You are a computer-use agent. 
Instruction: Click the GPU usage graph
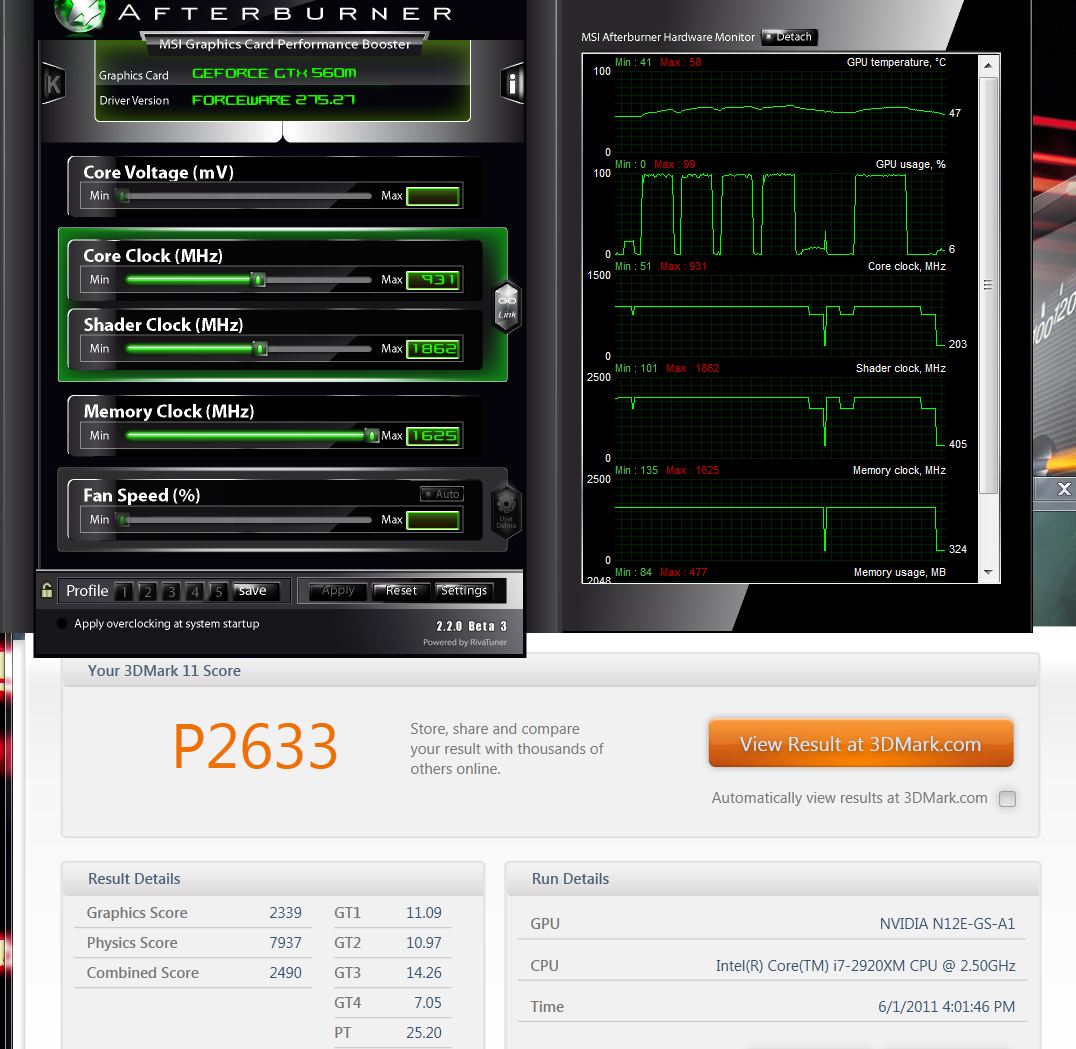780,213
